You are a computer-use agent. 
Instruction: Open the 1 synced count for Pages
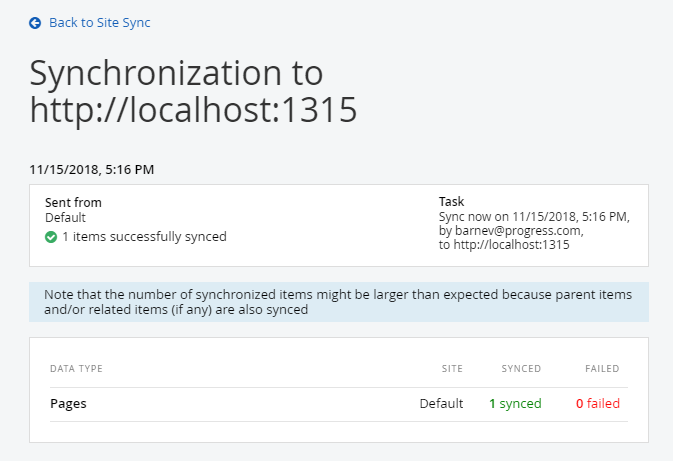[x=515, y=404]
